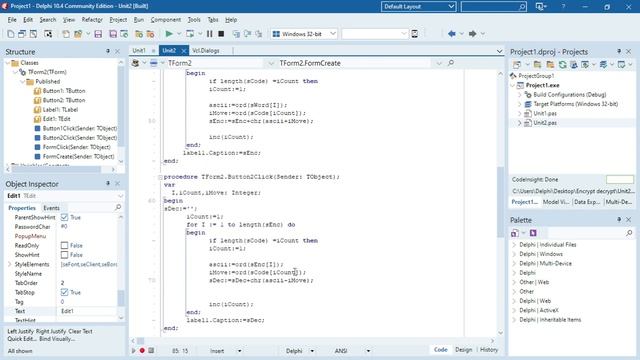640x360 pixels.
Task: Expand Delphi | Individual Files palette category
Action: click(x=514, y=244)
